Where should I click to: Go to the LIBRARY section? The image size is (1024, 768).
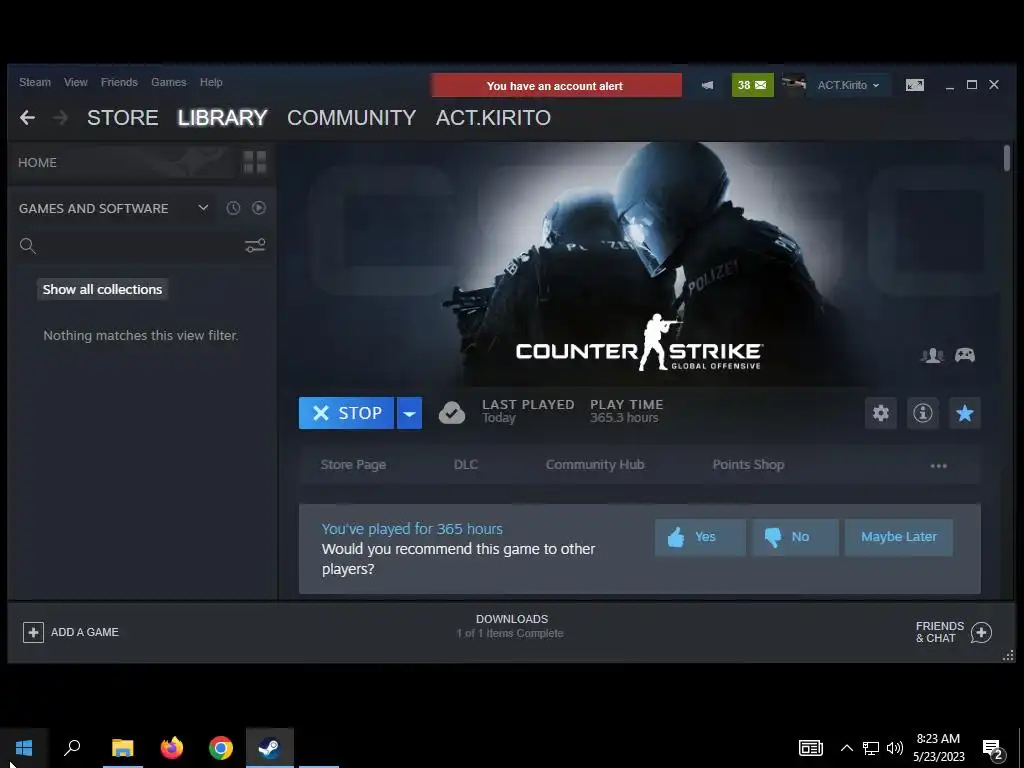point(222,118)
